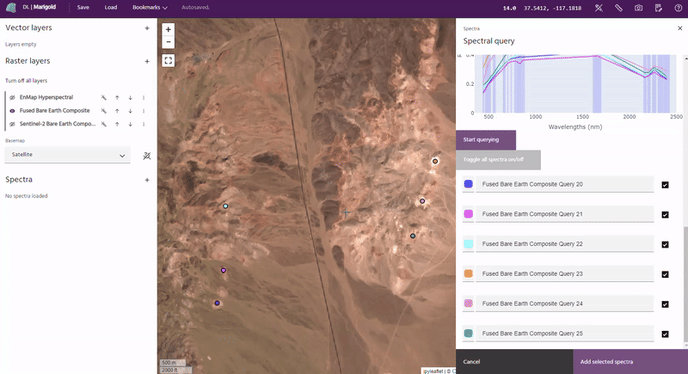Move EnMap Hyperspectral layer down
688x374 pixels.
point(130,97)
